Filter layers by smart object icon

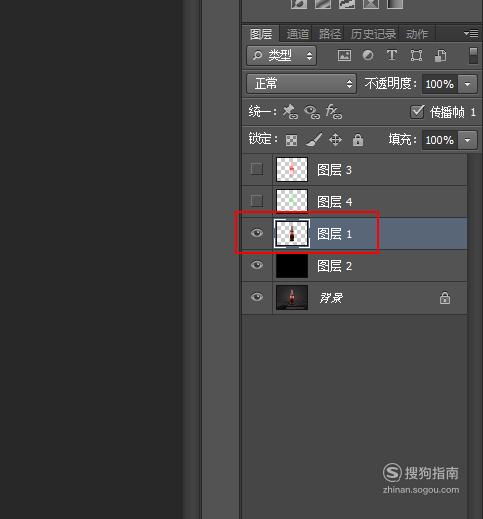(x=440, y=56)
